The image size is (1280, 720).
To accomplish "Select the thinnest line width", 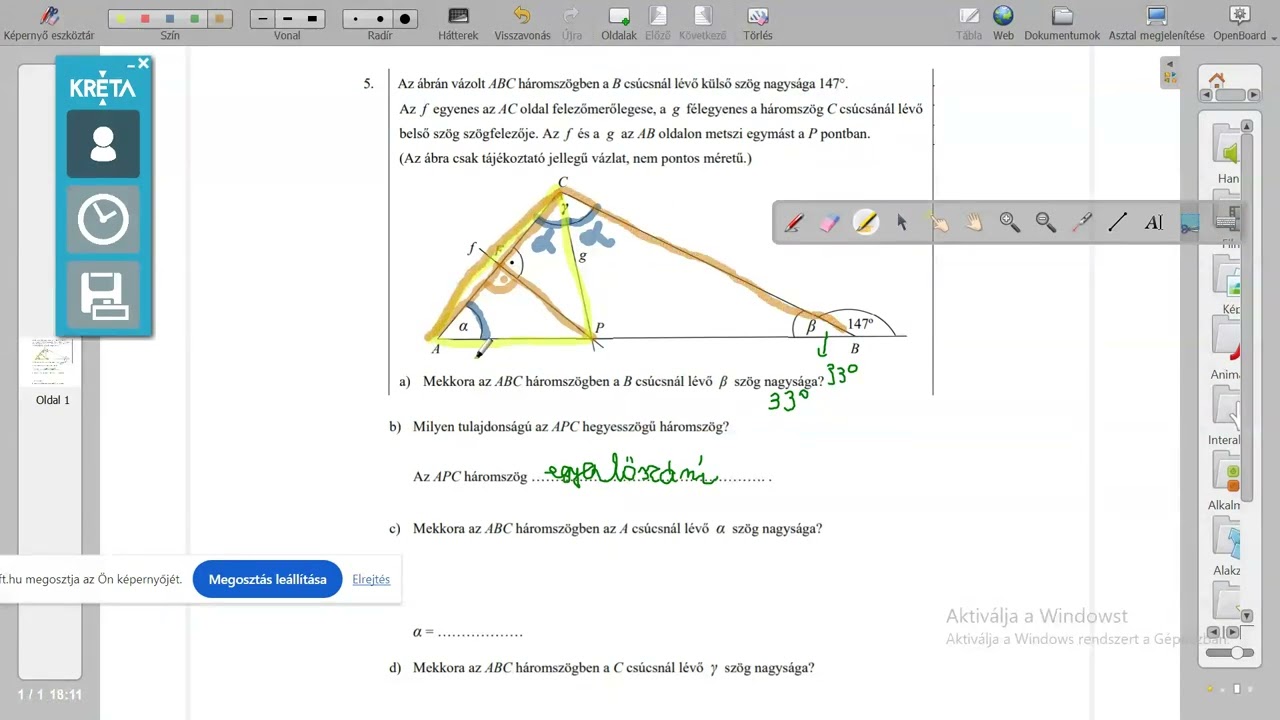I will tap(263, 19).
